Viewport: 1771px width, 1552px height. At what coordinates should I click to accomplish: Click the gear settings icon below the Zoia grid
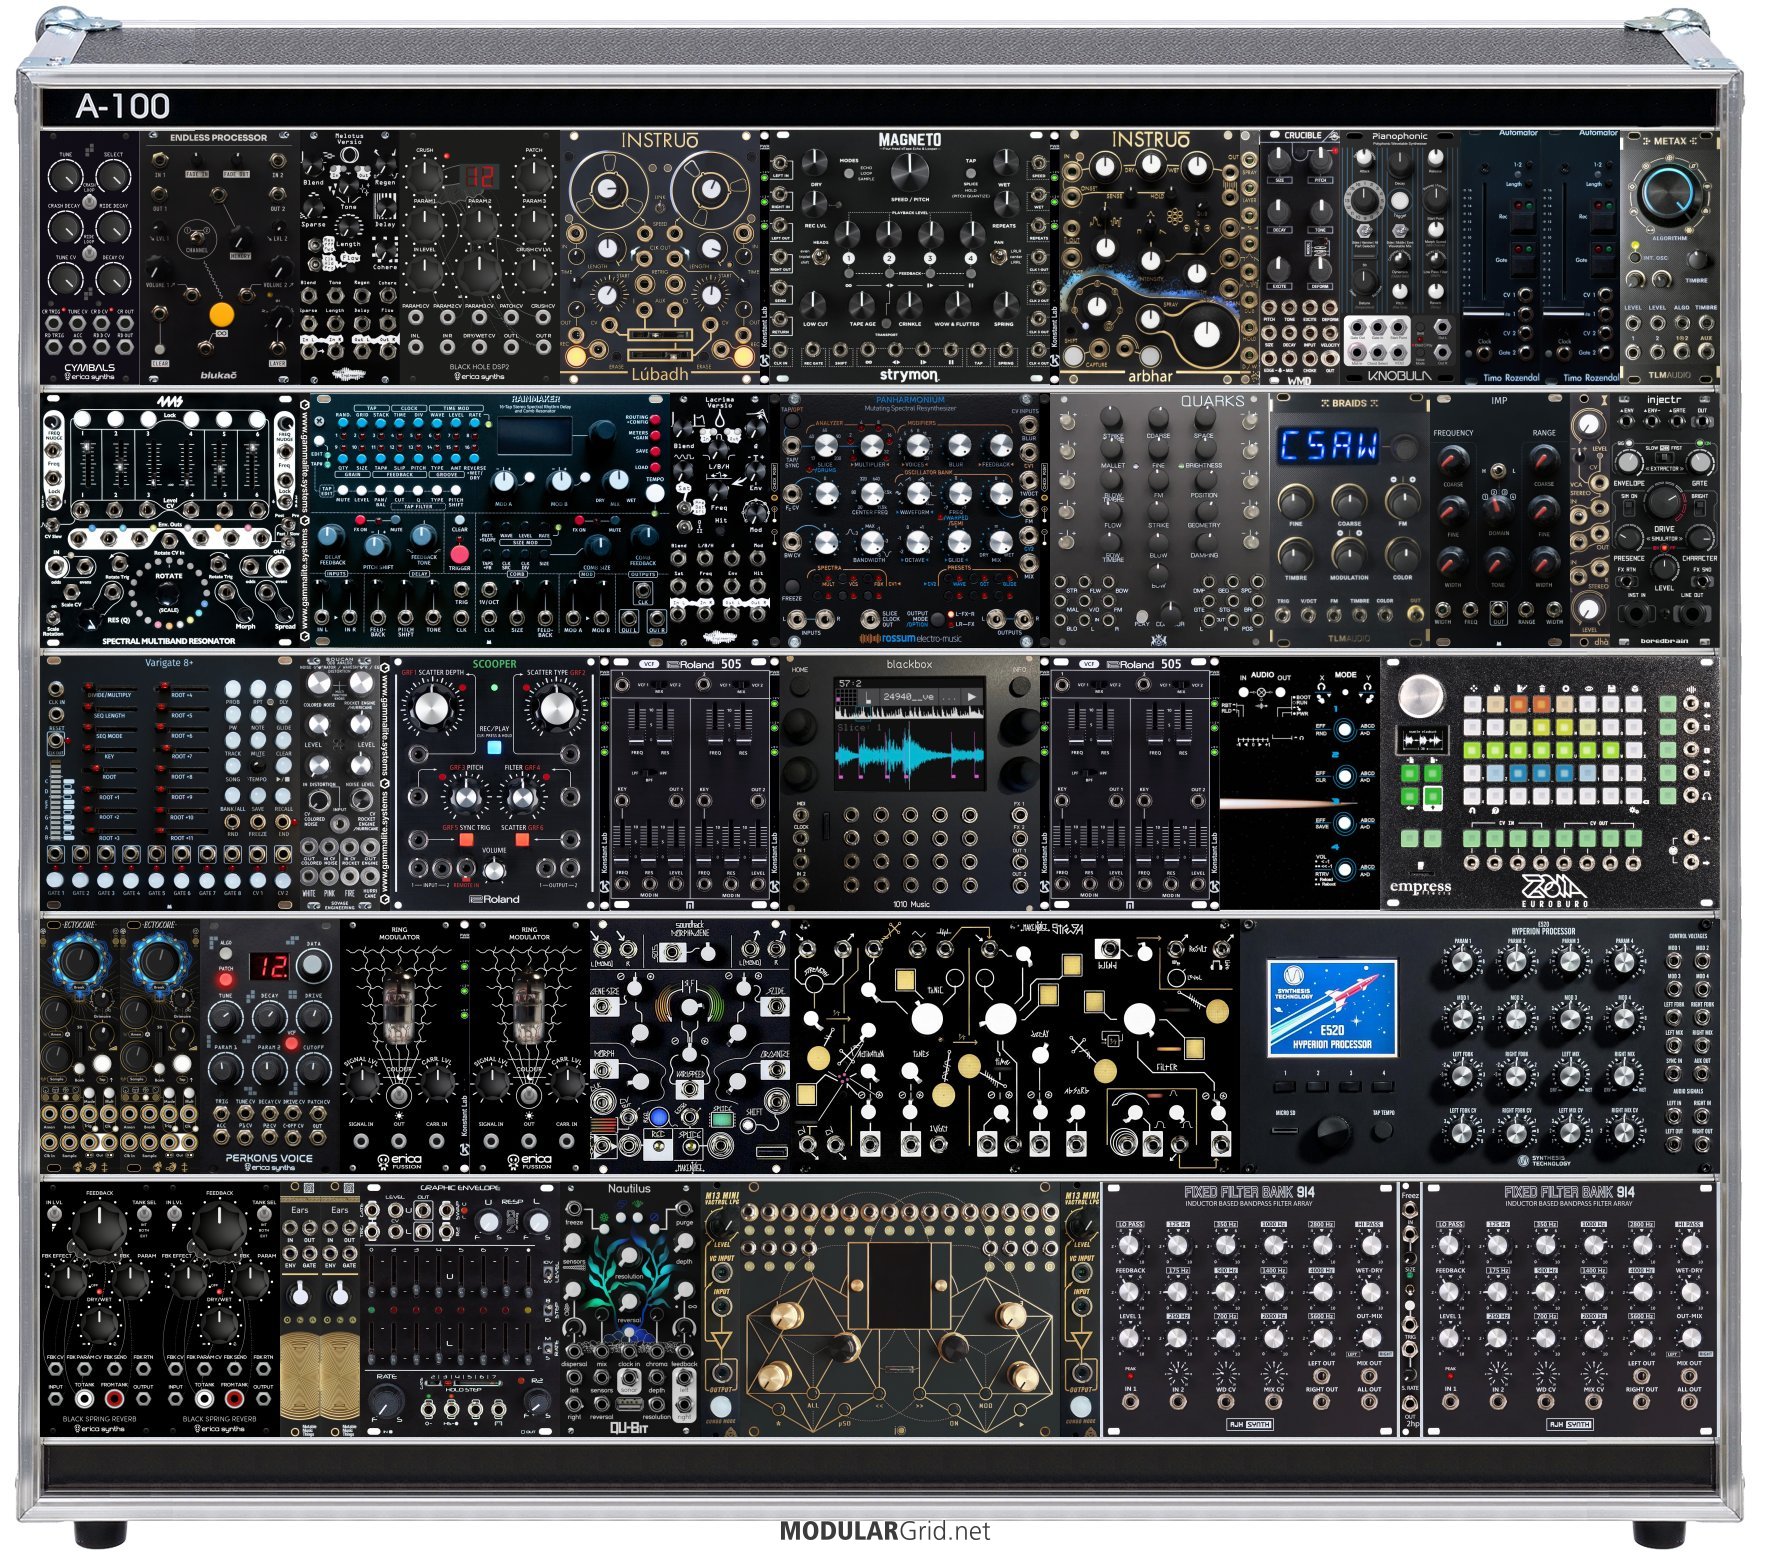pyautogui.click(x=1634, y=810)
